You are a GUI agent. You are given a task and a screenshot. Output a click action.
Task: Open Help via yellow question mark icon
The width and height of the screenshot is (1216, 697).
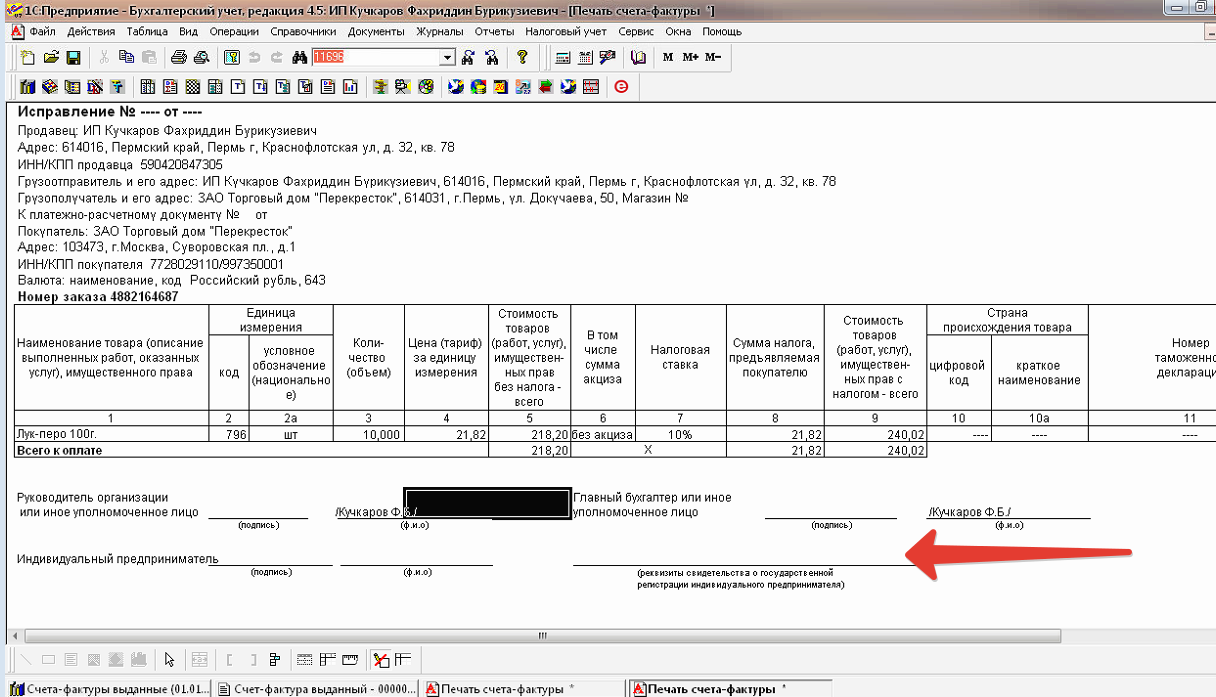(522, 57)
